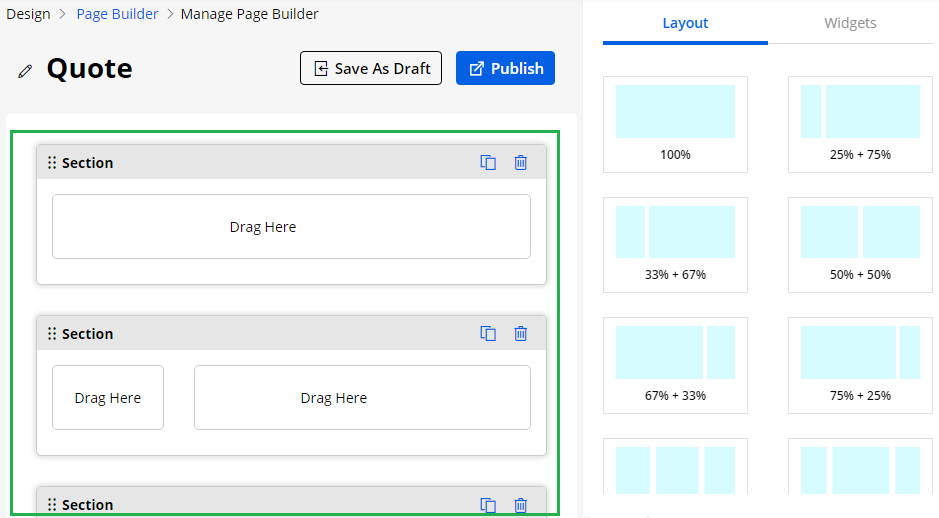Viewport: 939px width, 518px height.
Task: Click the third section's duplicate icon
Action: (488, 505)
